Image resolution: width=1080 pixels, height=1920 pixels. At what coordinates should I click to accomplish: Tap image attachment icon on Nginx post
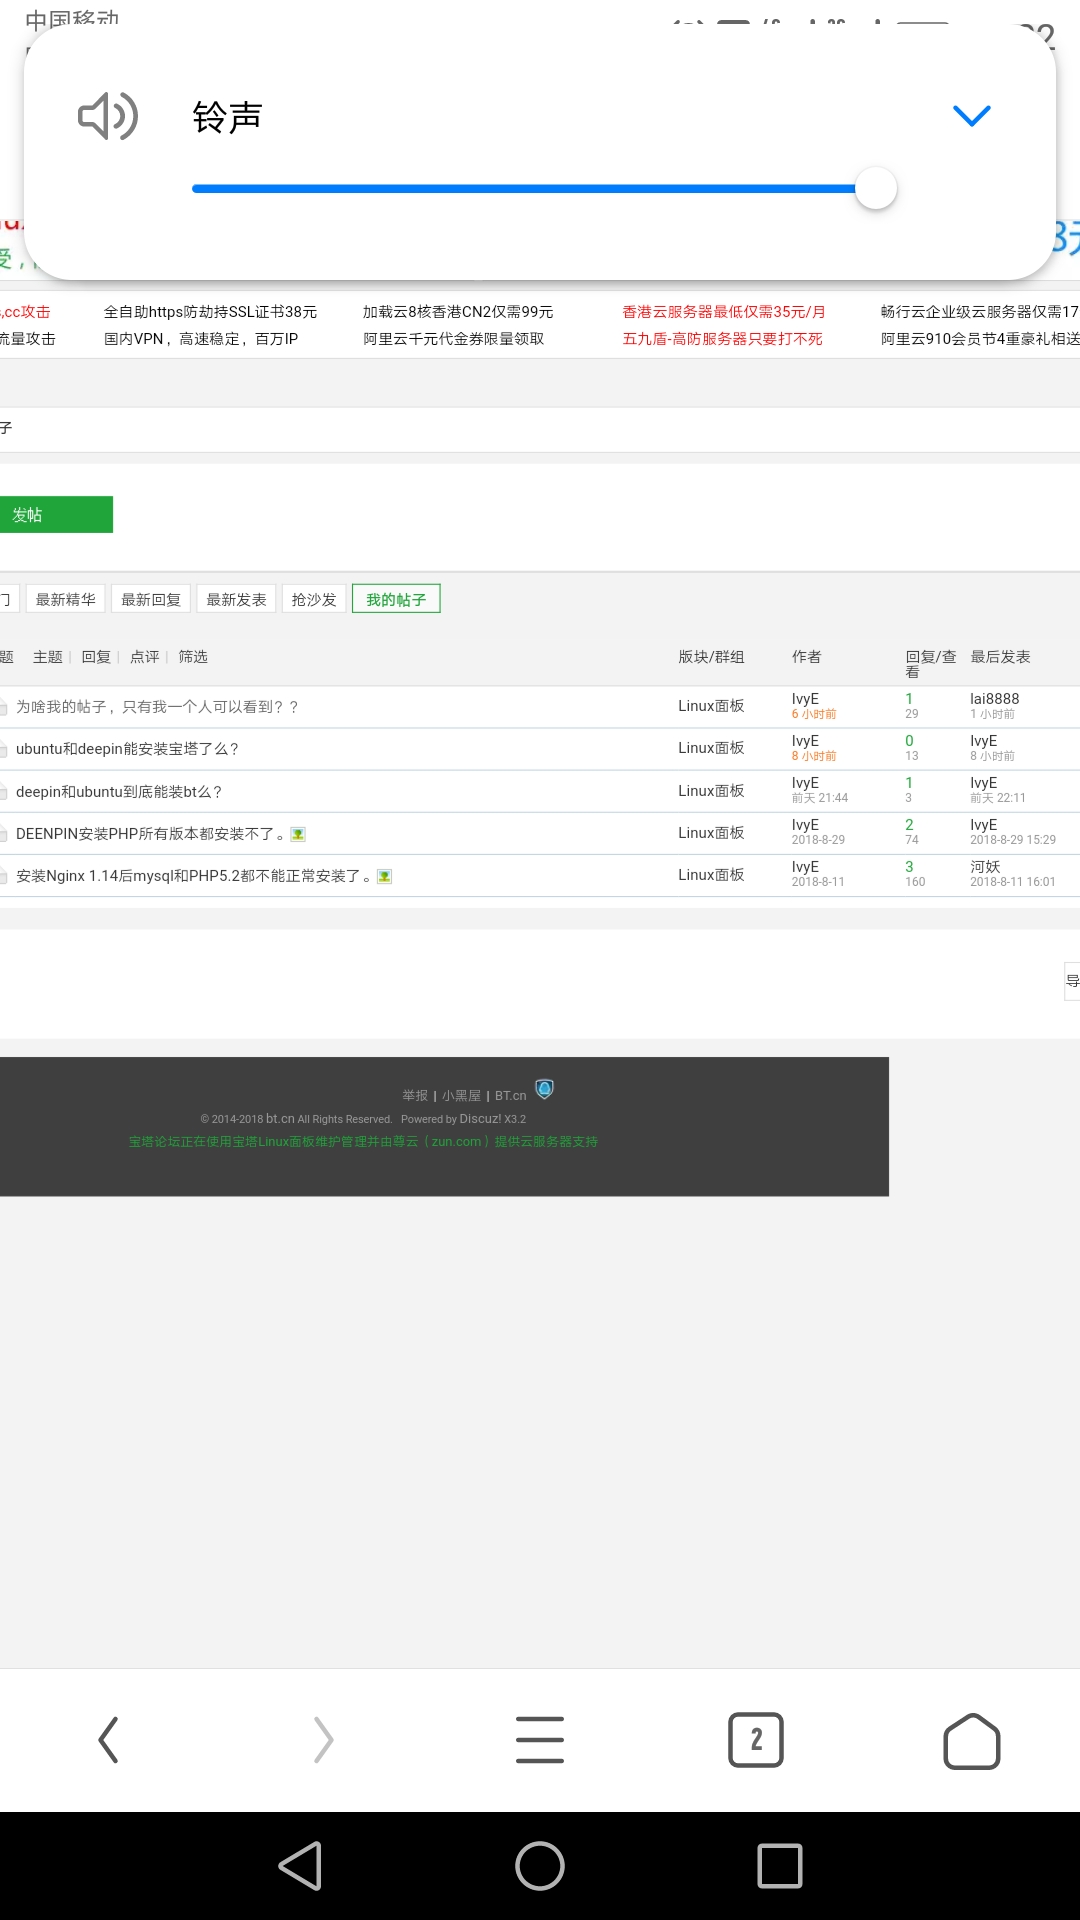tap(384, 876)
